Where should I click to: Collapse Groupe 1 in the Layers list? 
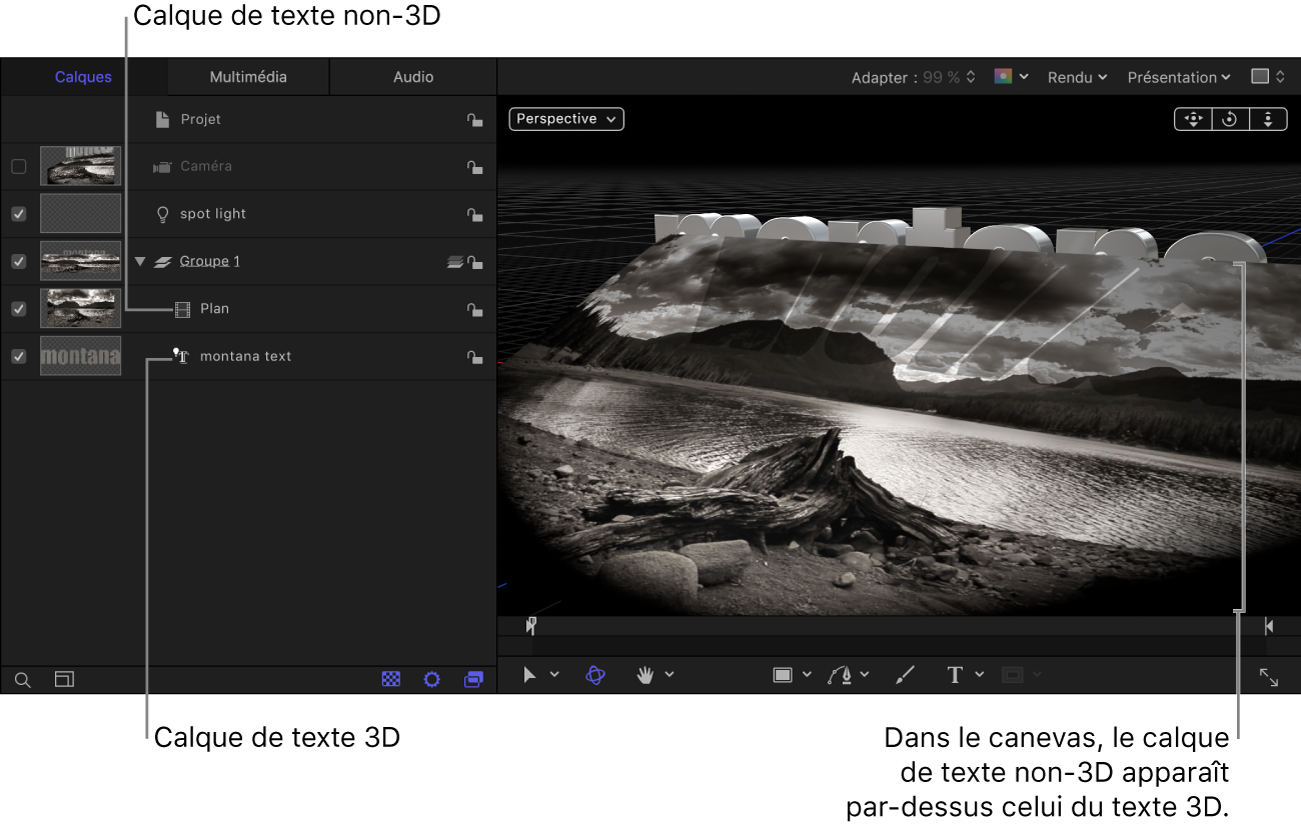point(140,261)
